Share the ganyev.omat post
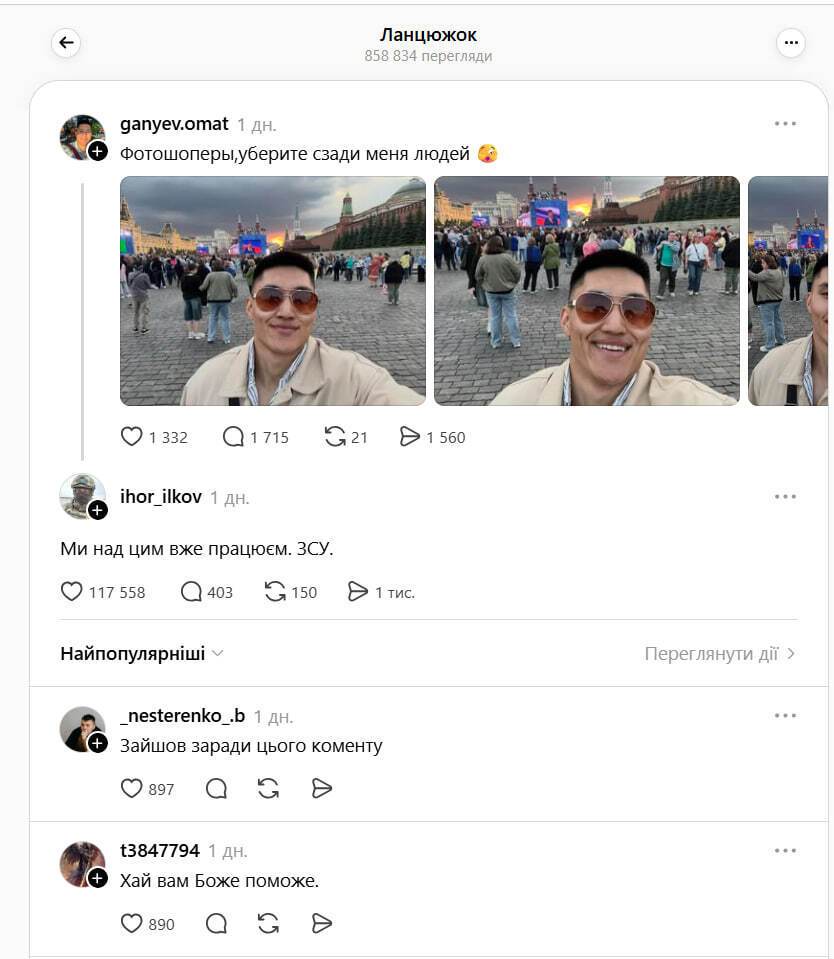The height and width of the screenshot is (959, 834). pos(409,437)
